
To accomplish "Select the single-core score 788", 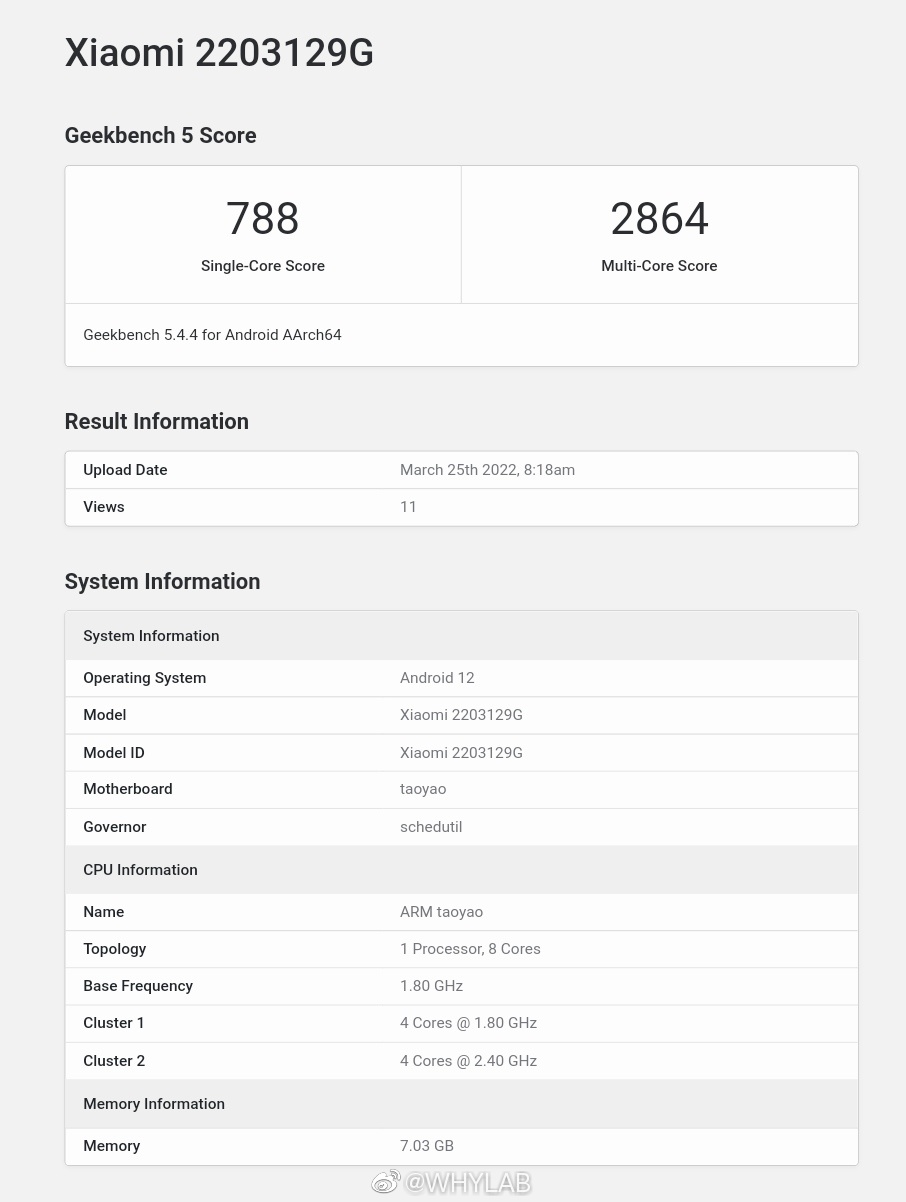I will (x=262, y=219).
